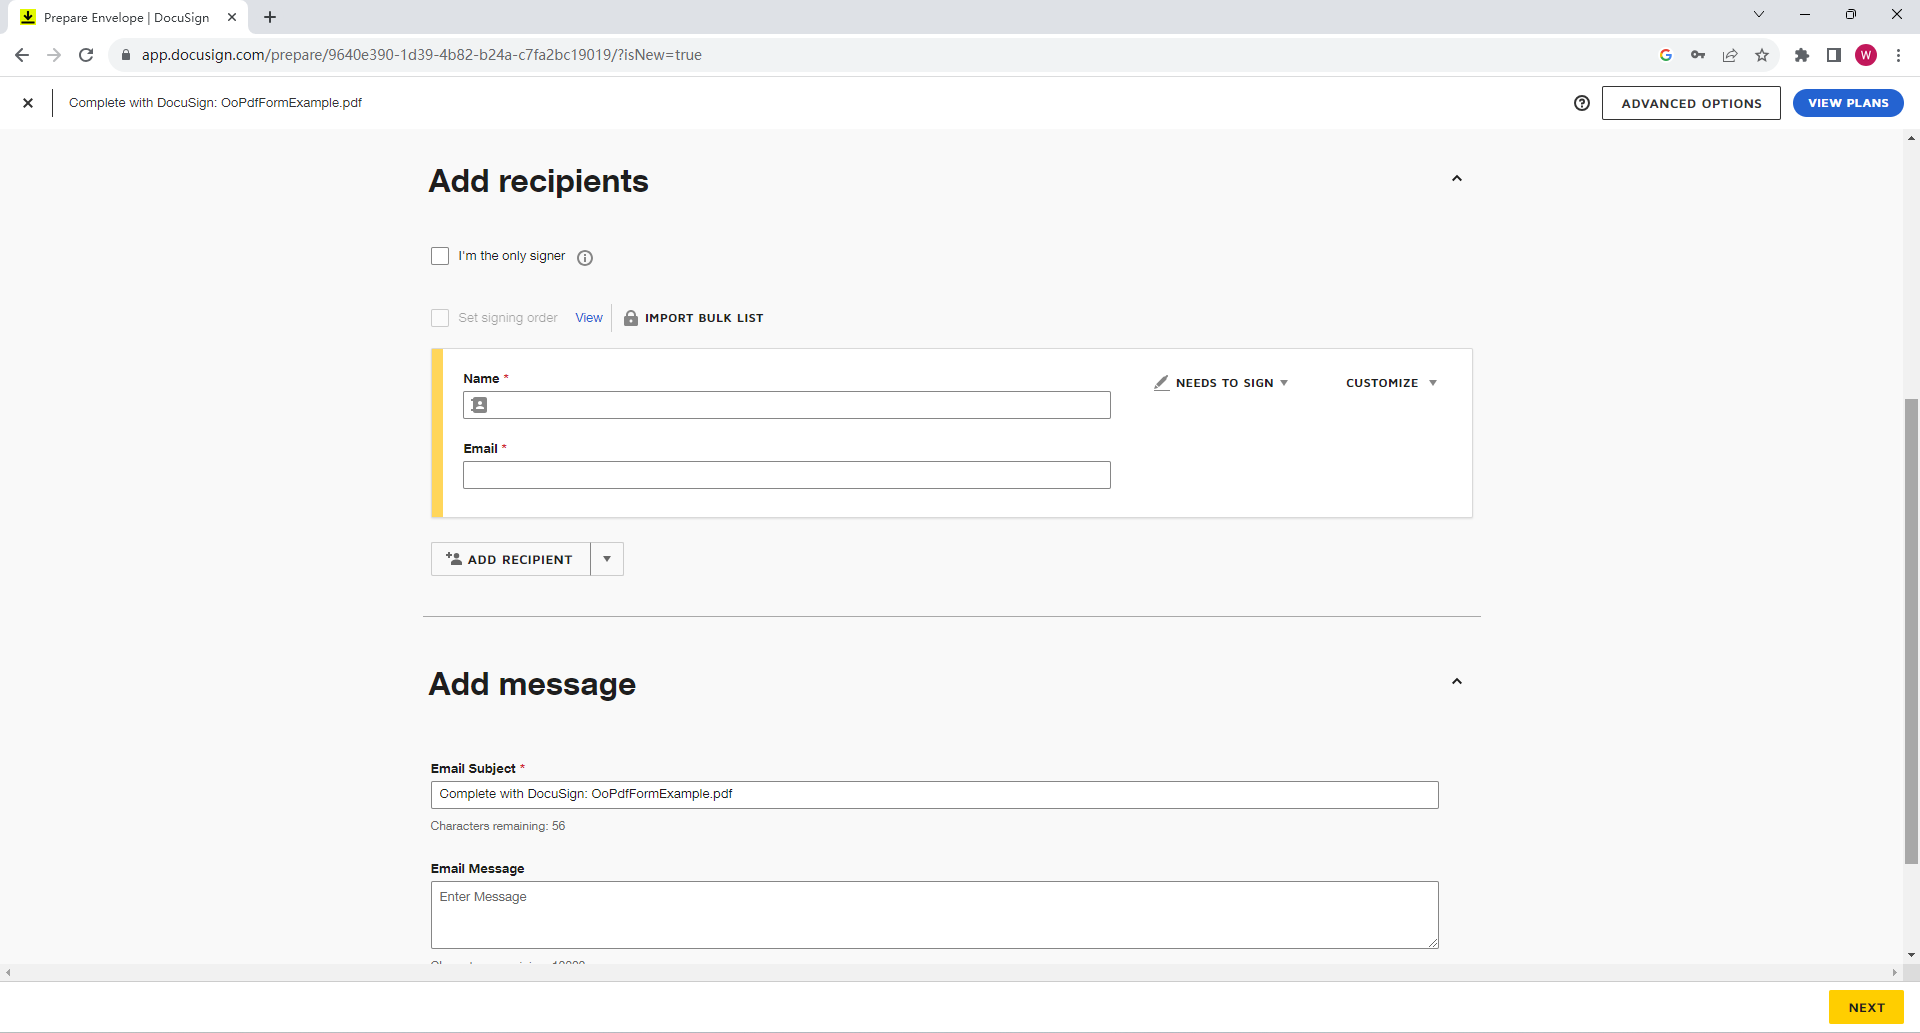The height and width of the screenshot is (1033, 1920).
Task: Click the 'Add message' heading
Action: (532, 684)
